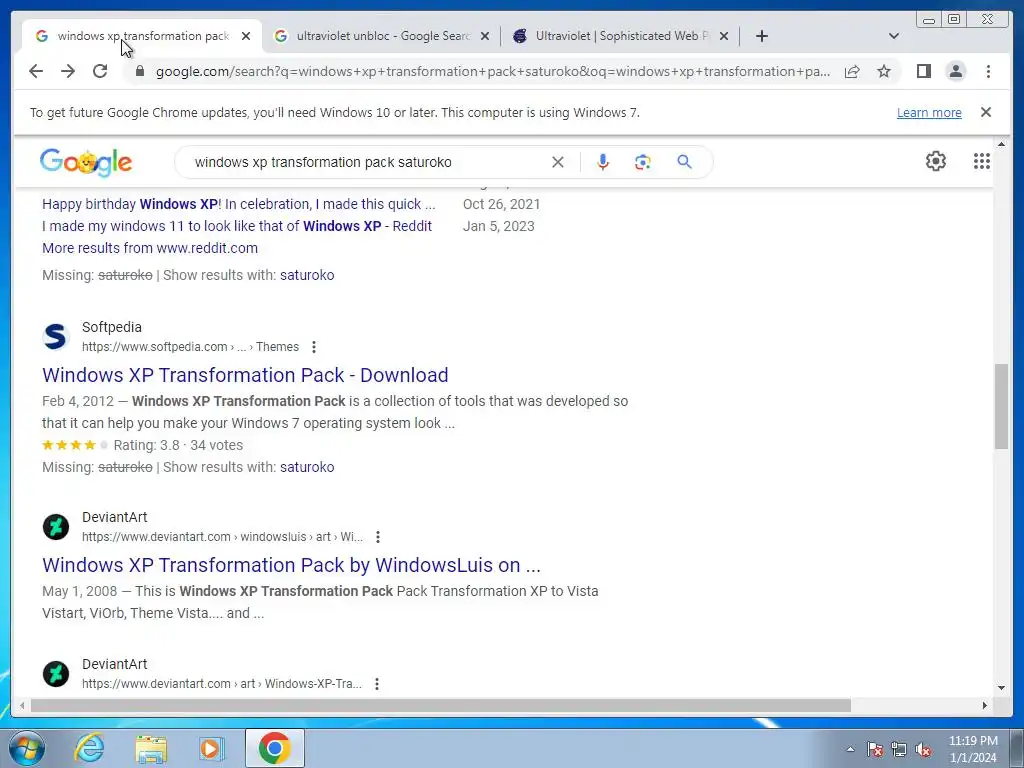Dismiss the Chrome update notice
Screen dimensions: 1024x768
click(986, 112)
